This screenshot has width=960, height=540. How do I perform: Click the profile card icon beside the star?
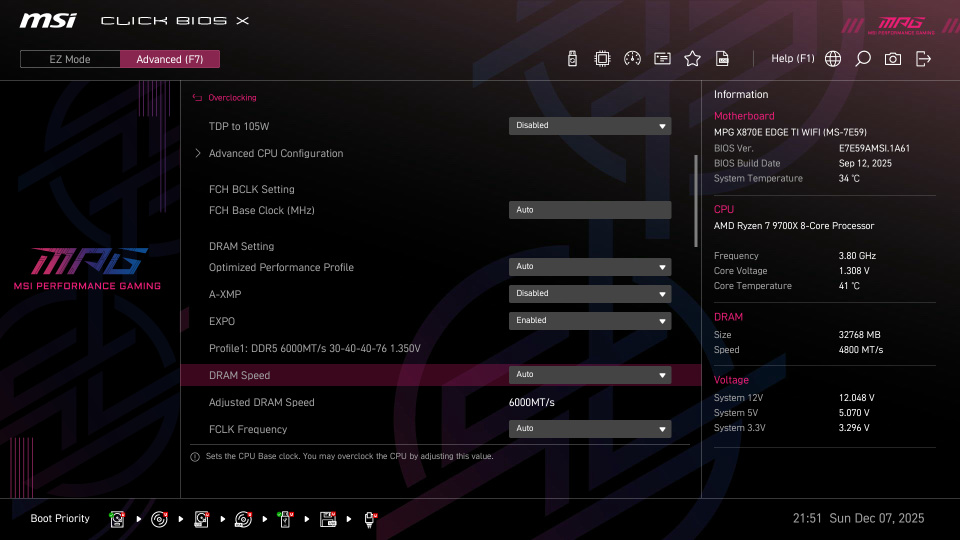[x=662, y=59]
